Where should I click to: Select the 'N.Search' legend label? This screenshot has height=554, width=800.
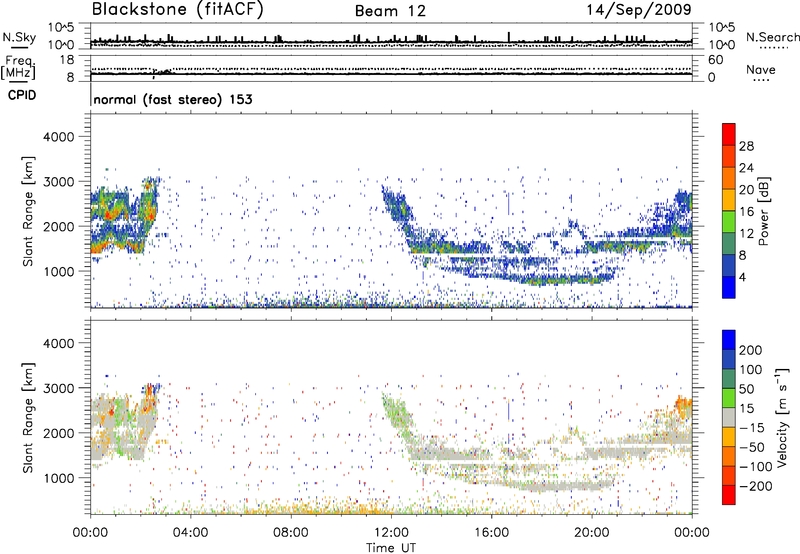(x=772, y=37)
